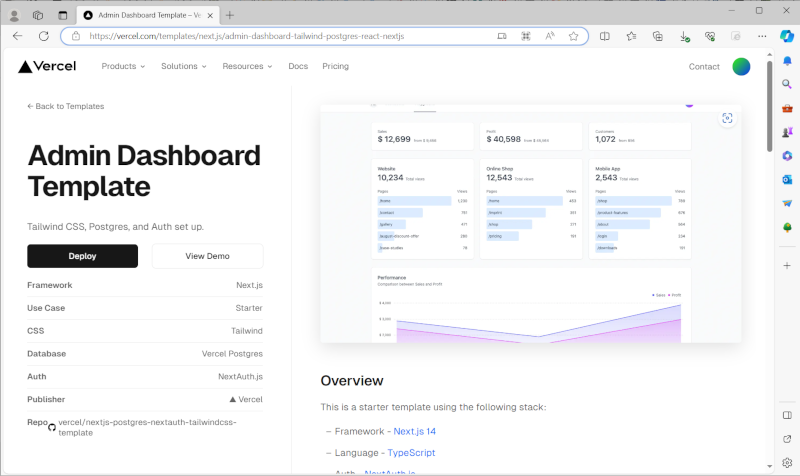This screenshot has height=476, width=800.
Task: Open the browser split screen icon
Action: point(605,36)
